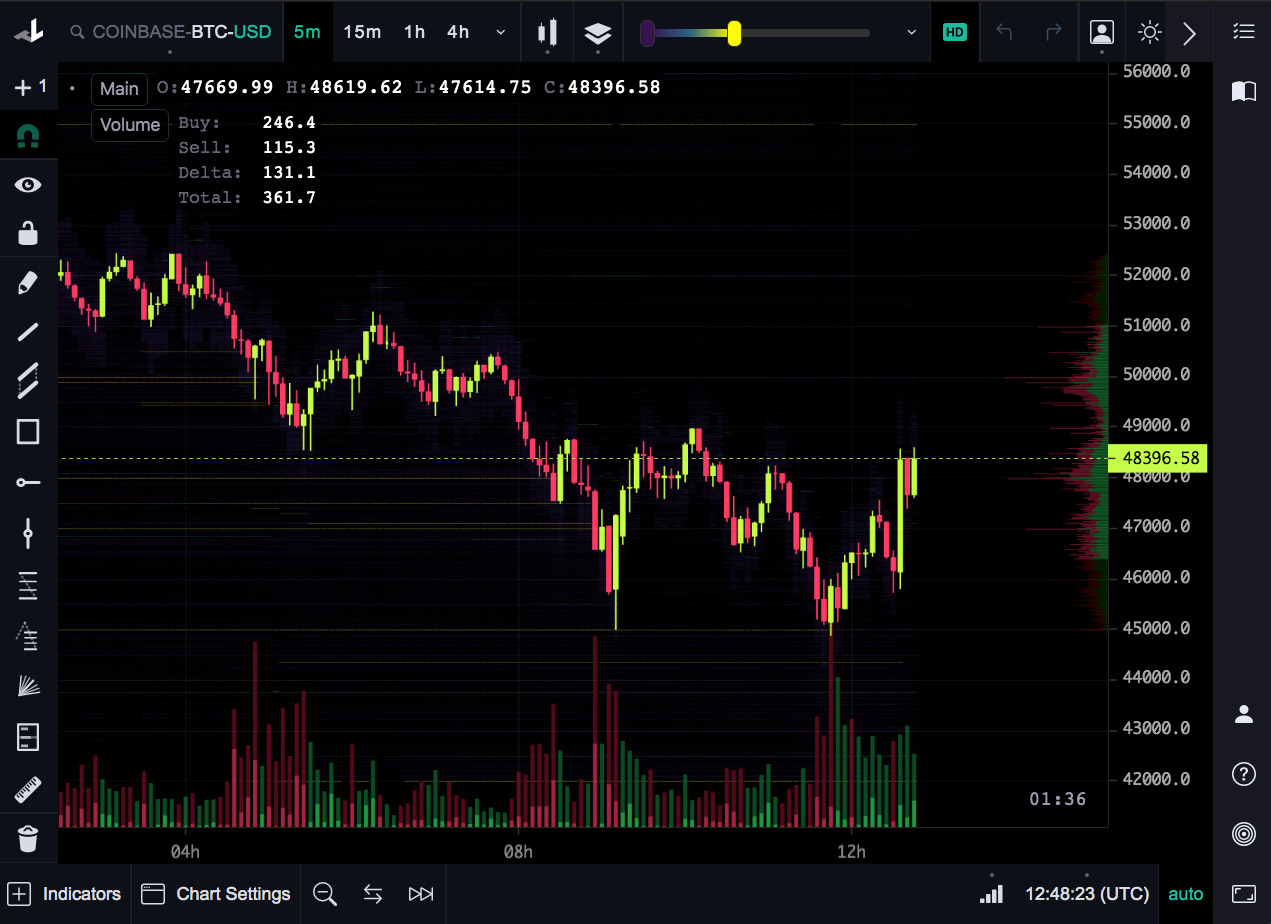Toggle drawings visibility with the eye icon
This screenshot has width=1271, height=924.
[28, 184]
